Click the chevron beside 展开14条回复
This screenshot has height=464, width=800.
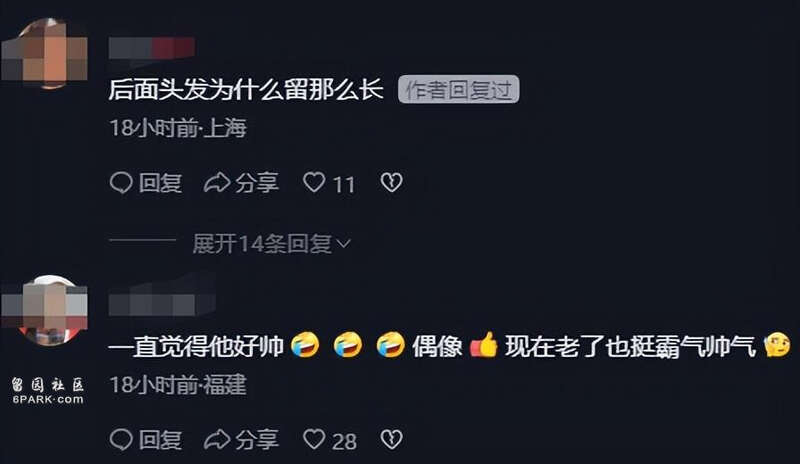click(344, 244)
